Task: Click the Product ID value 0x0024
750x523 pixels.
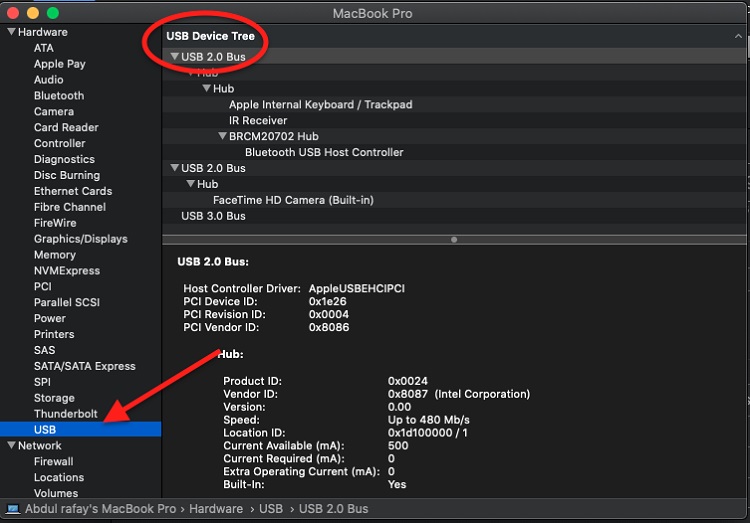Action: click(x=408, y=381)
